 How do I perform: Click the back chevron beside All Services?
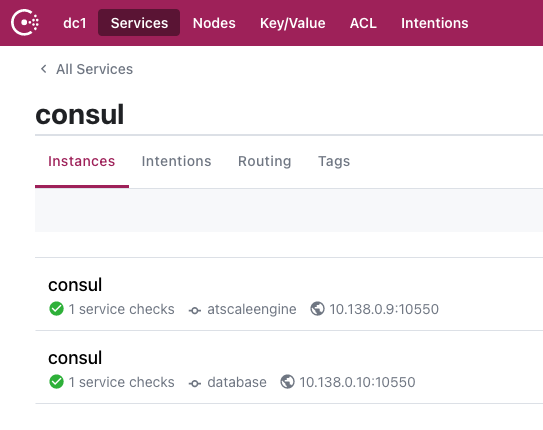click(44, 69)
